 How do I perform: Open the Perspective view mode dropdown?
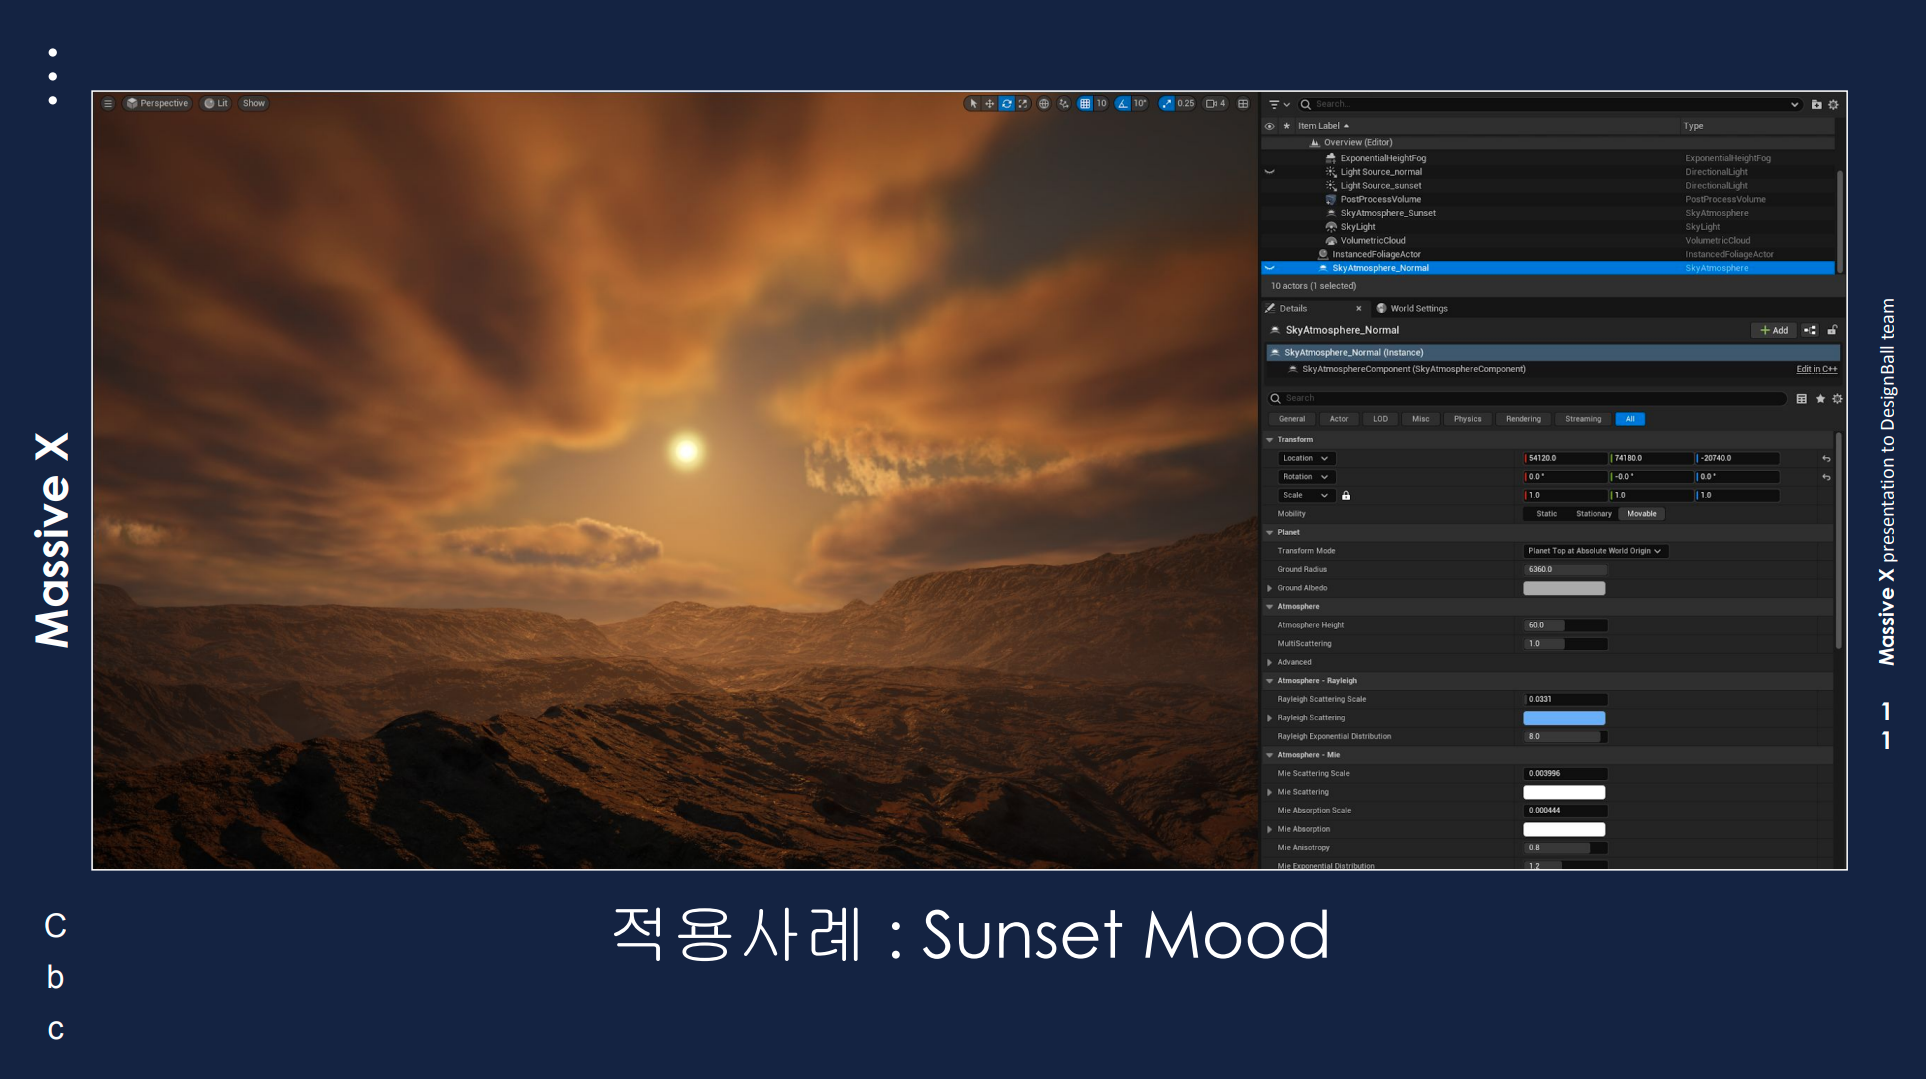[x=158, y=104]
